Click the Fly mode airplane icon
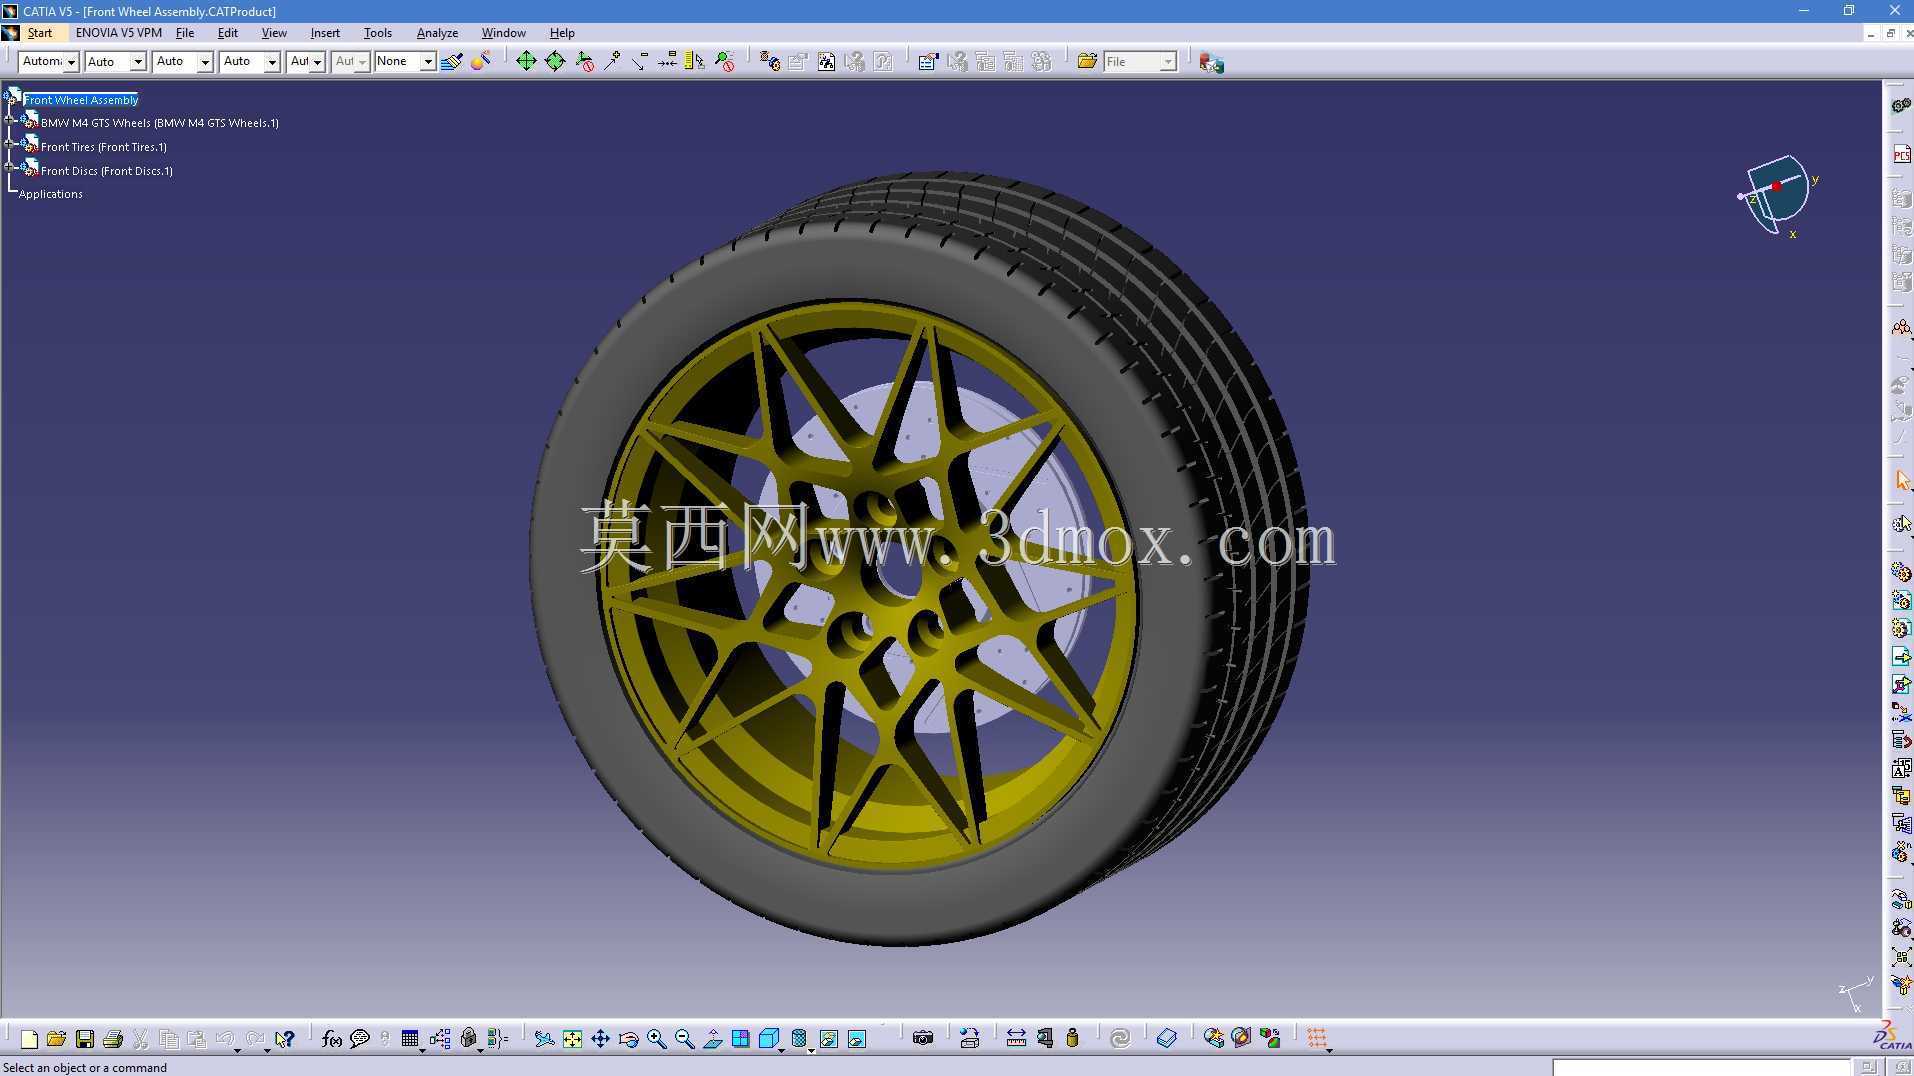This screenshot has width=1914, height=1076. (544, 1039)
